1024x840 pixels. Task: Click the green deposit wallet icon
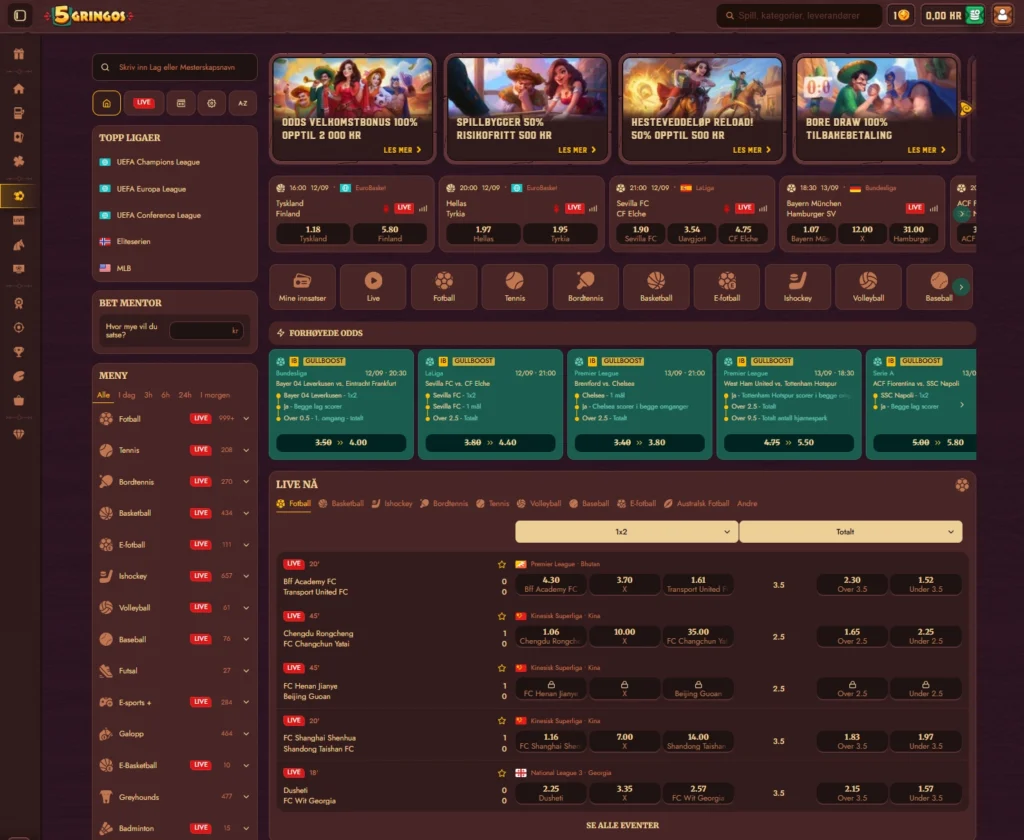974,15
